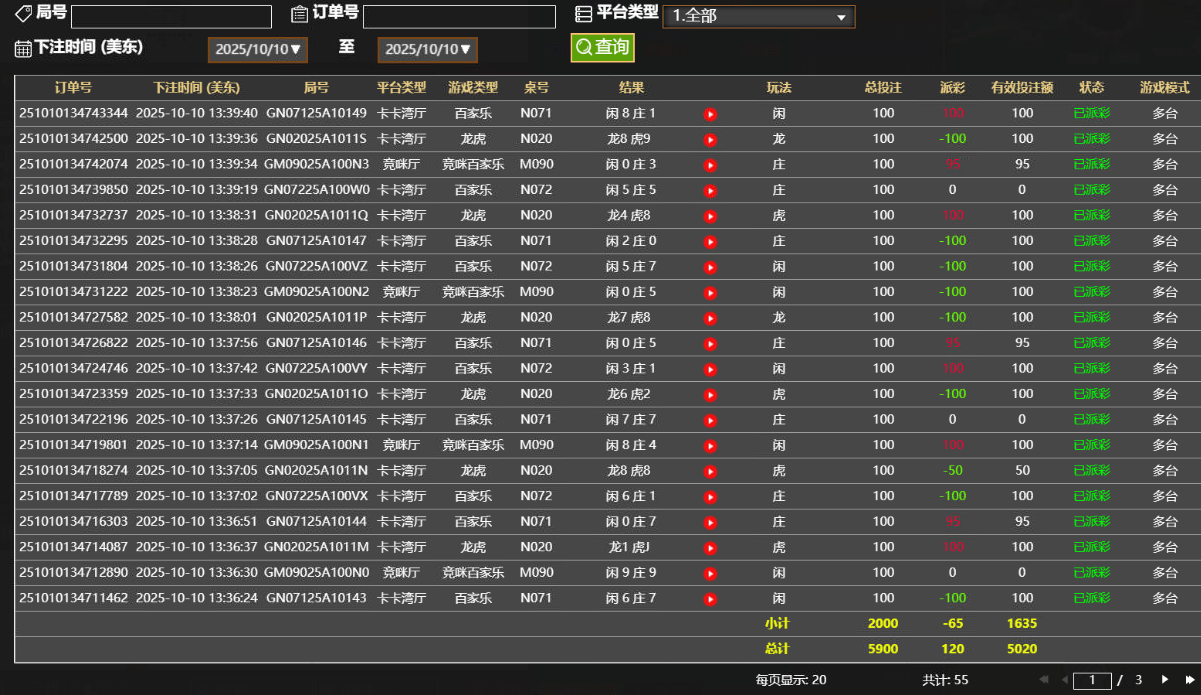1201x695 pixels.
Task: Click the list icon beside 平台类型
Action: [583, 15]
